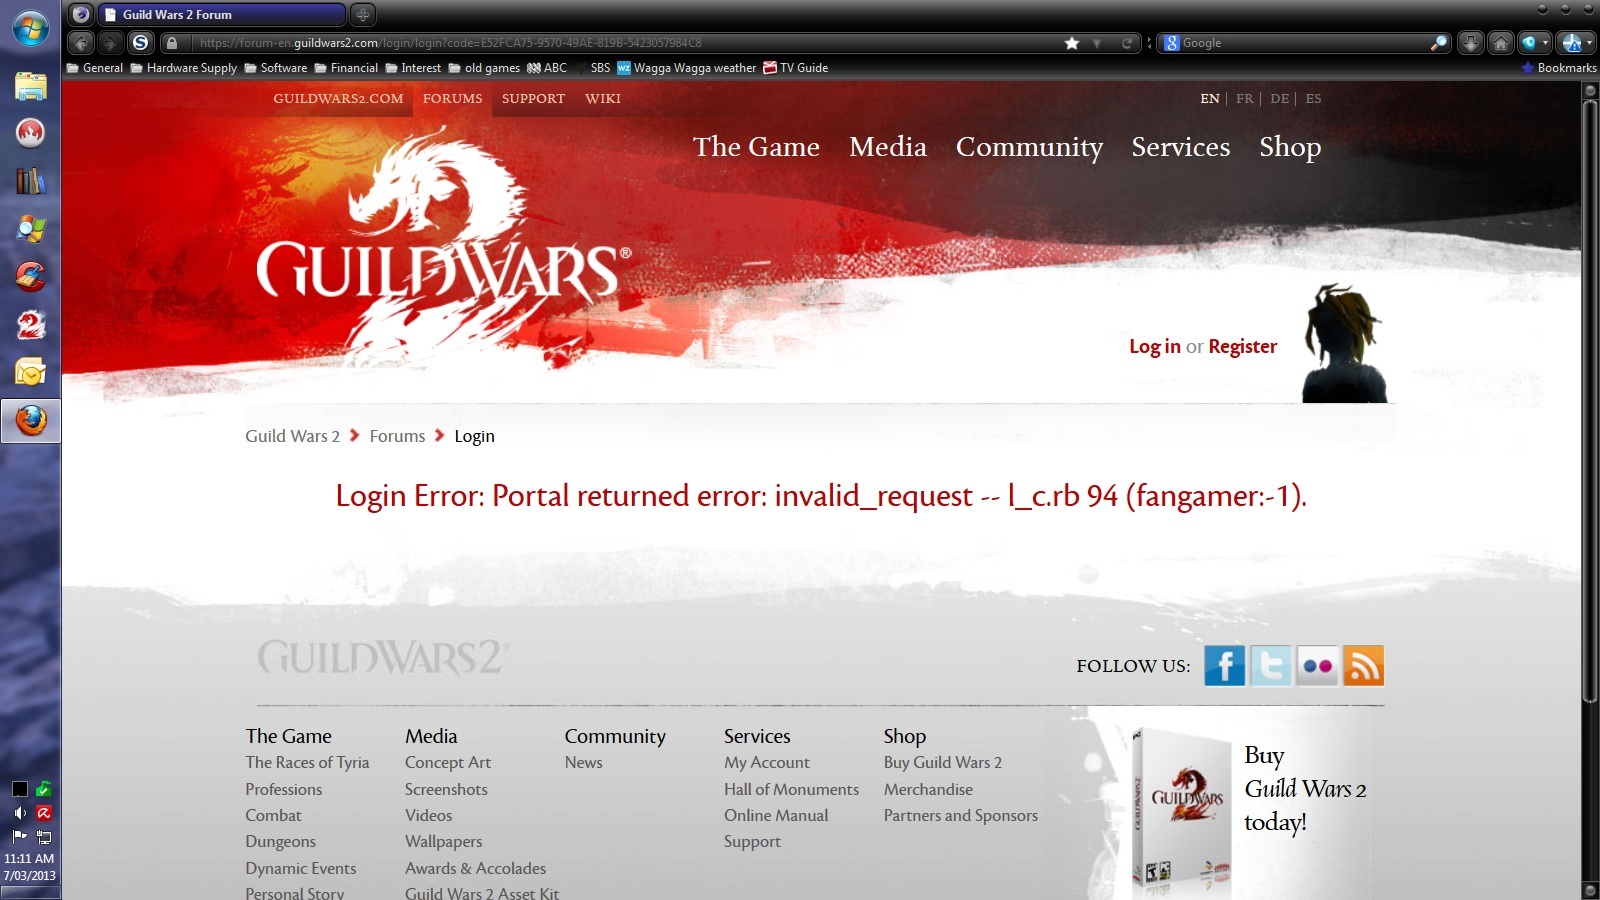
Task: Click the Register link
Action: click(1243, 347)
